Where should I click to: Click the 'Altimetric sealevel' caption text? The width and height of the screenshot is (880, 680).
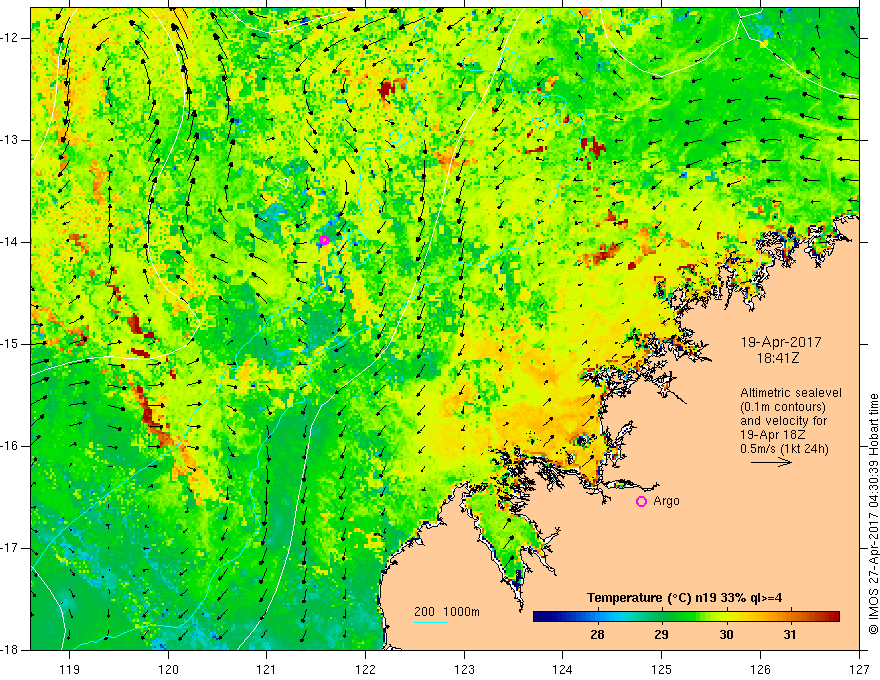[x=791, y=393]
